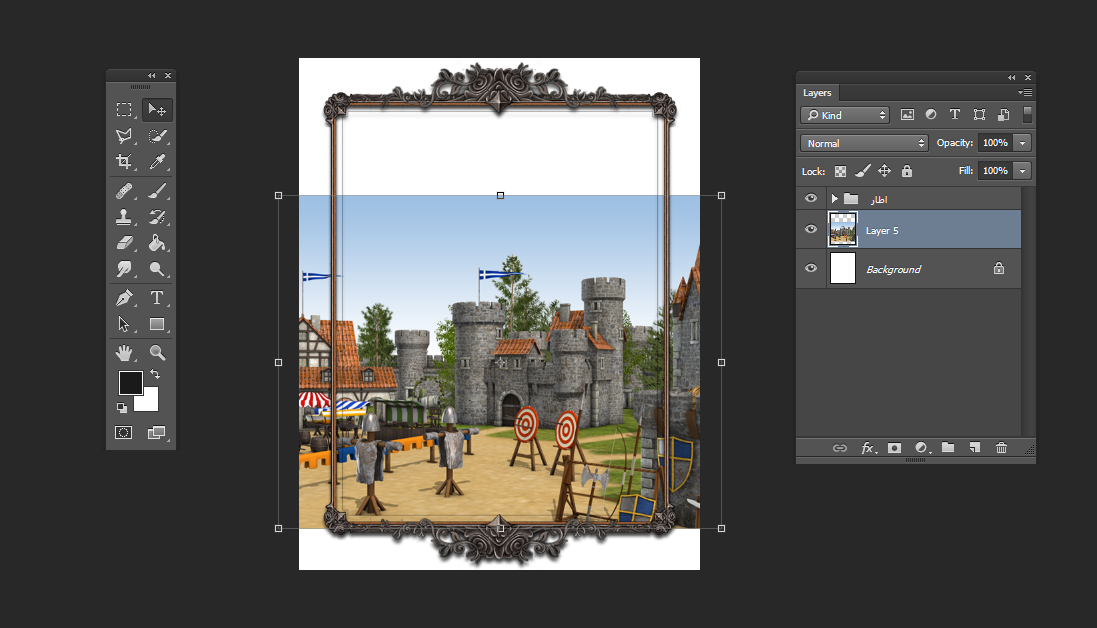Screen dimensions: 1097x628
Task: Select the Eraser tool
Action: [x=124, y=243]
